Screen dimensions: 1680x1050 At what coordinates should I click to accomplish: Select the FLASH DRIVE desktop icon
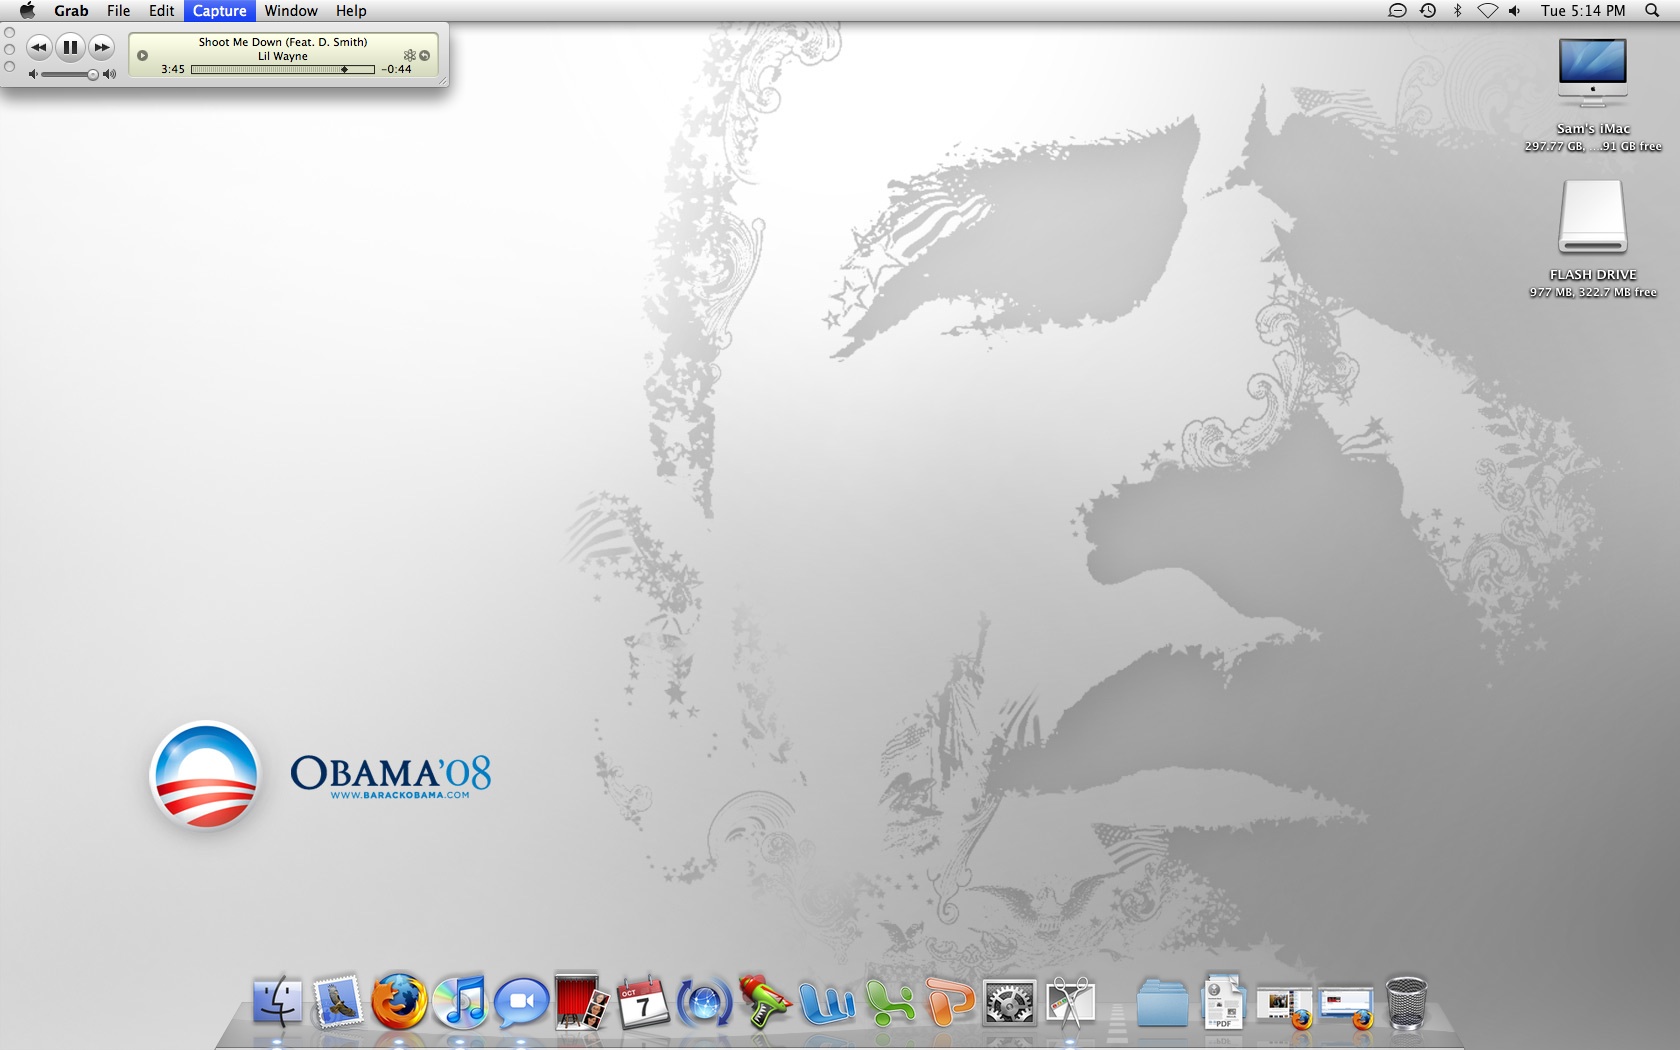click(1593, 217)
